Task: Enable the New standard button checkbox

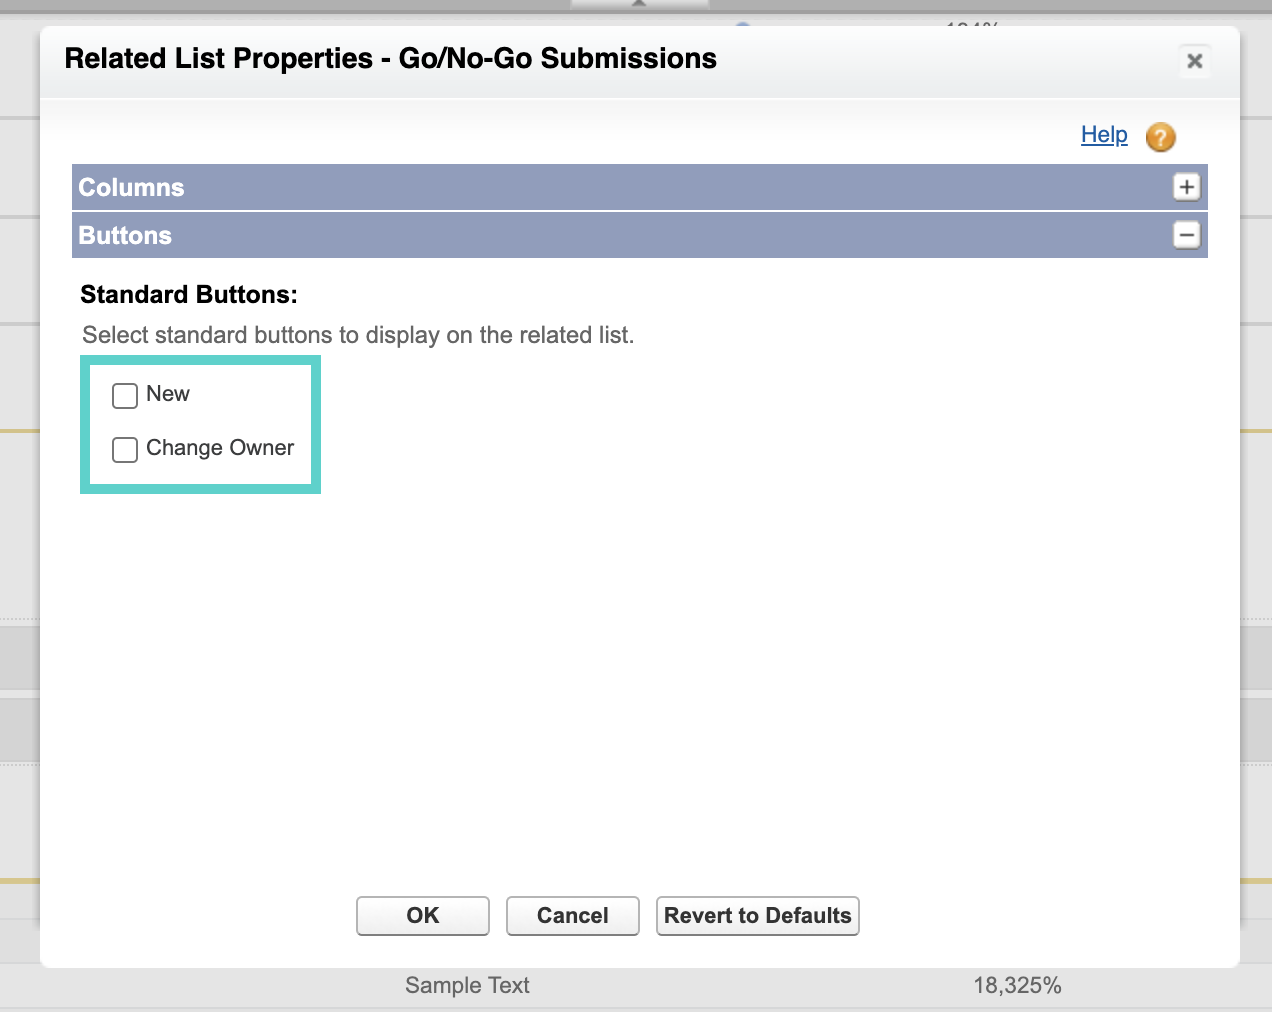Action: click(x=125, y=396)
